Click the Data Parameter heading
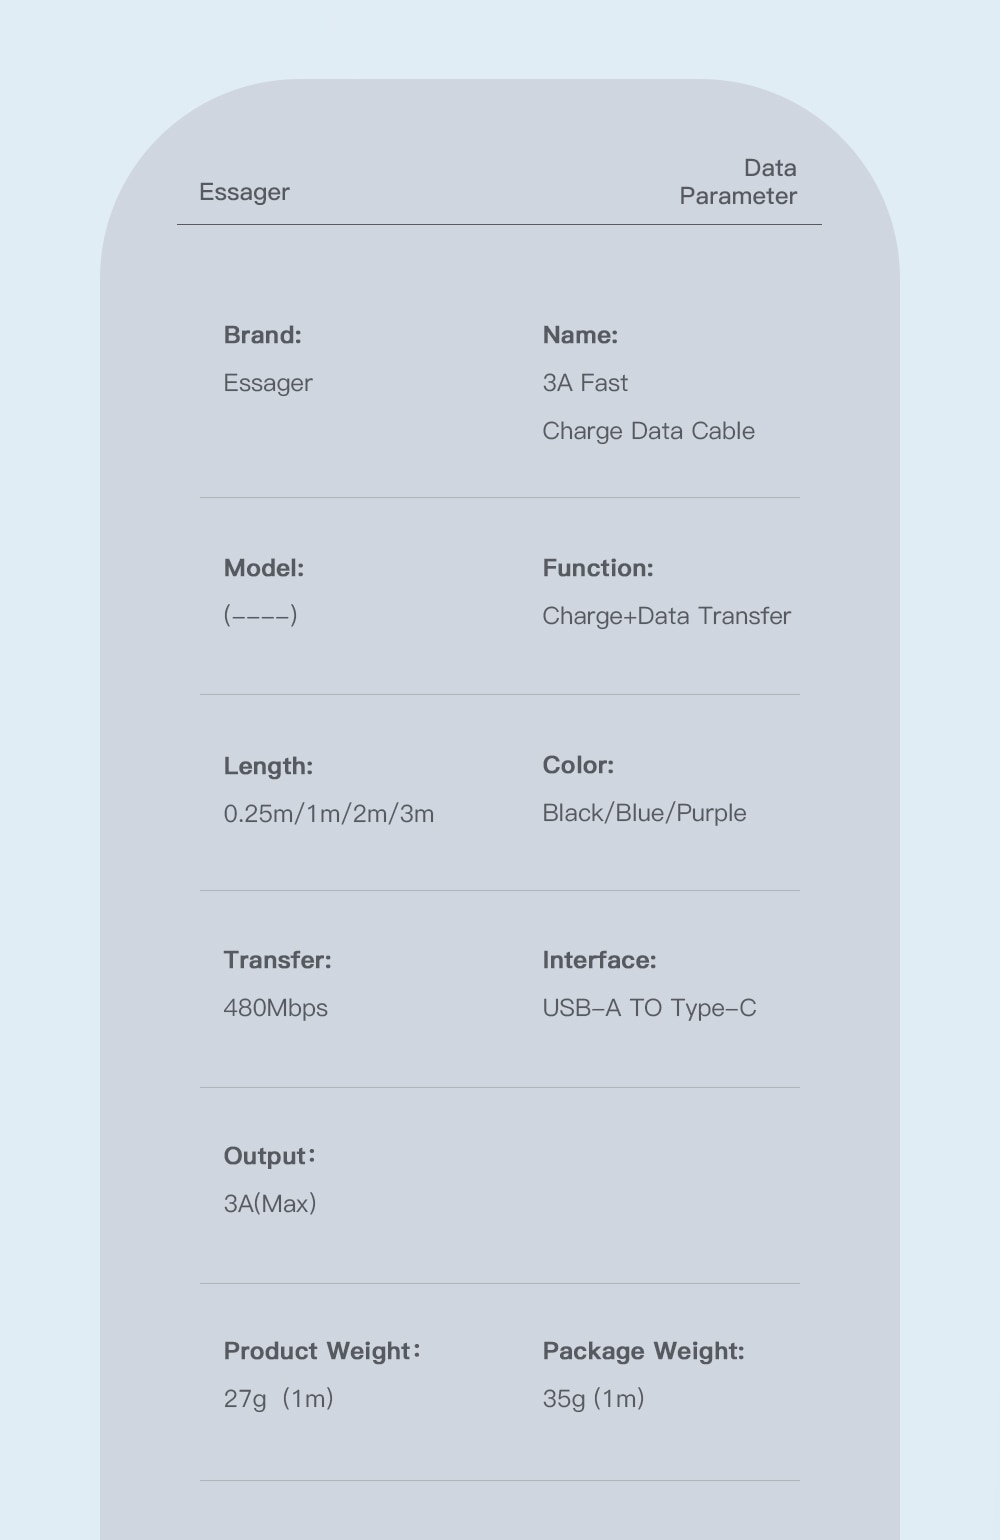 738,182
